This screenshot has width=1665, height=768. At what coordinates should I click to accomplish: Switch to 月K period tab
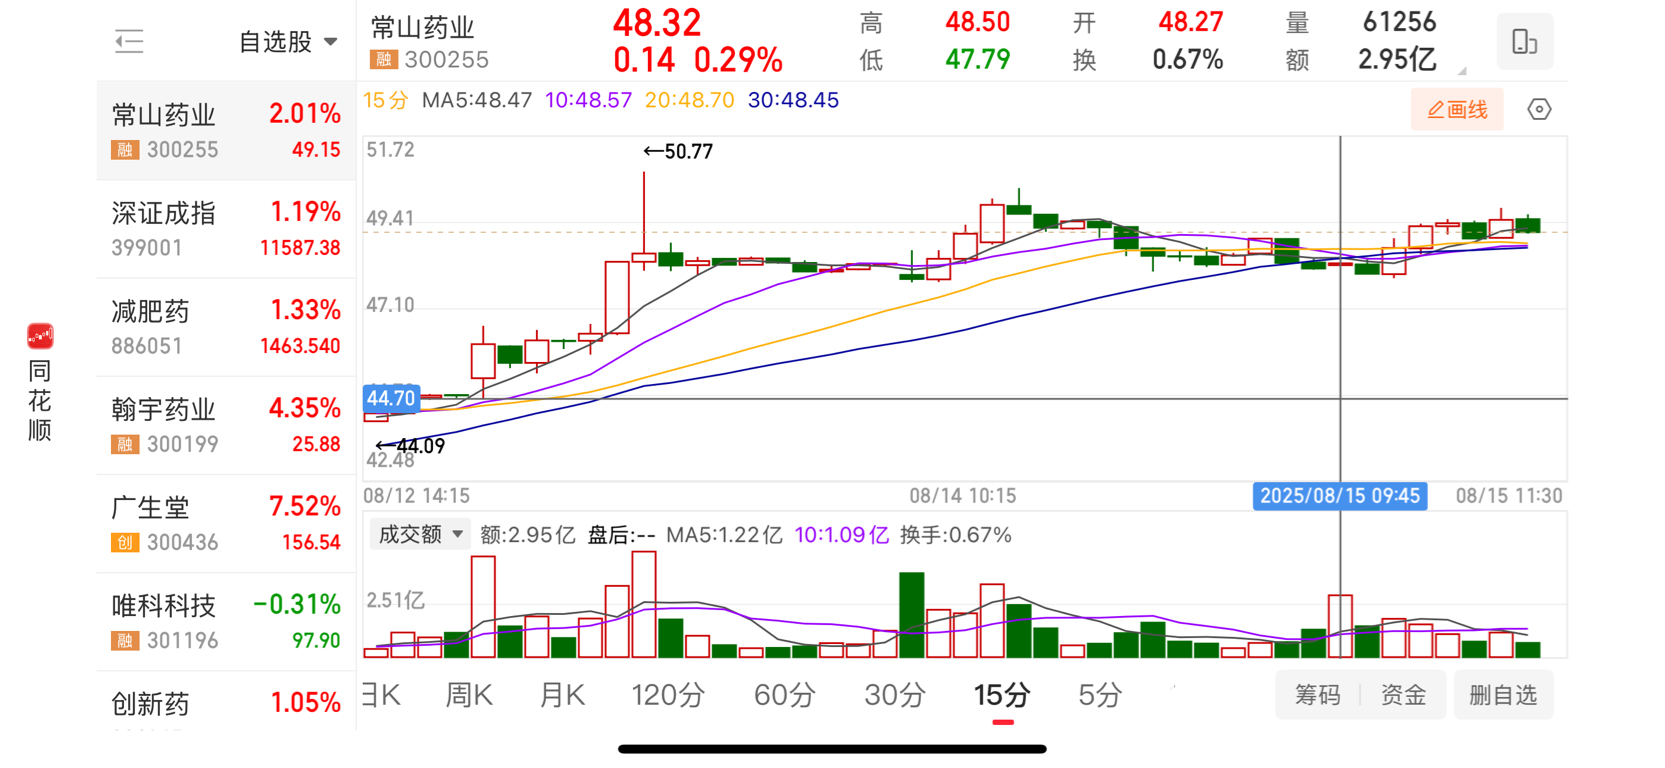[562, 695]
